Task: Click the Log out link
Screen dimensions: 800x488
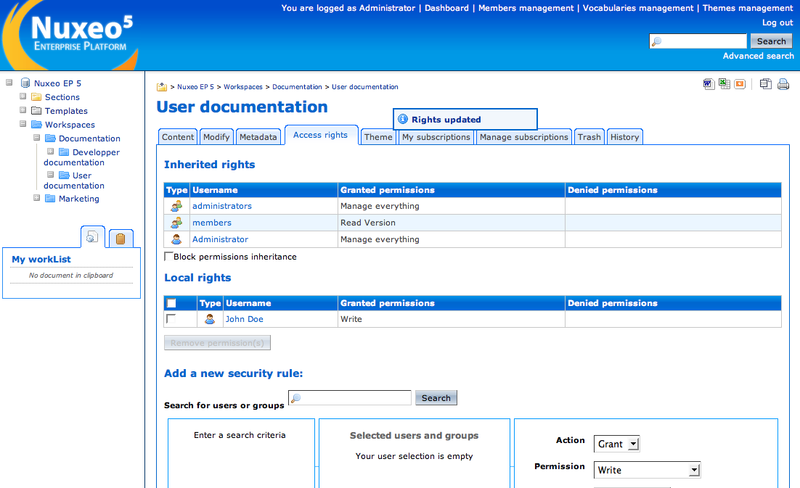Action: [x=778, y=22]
